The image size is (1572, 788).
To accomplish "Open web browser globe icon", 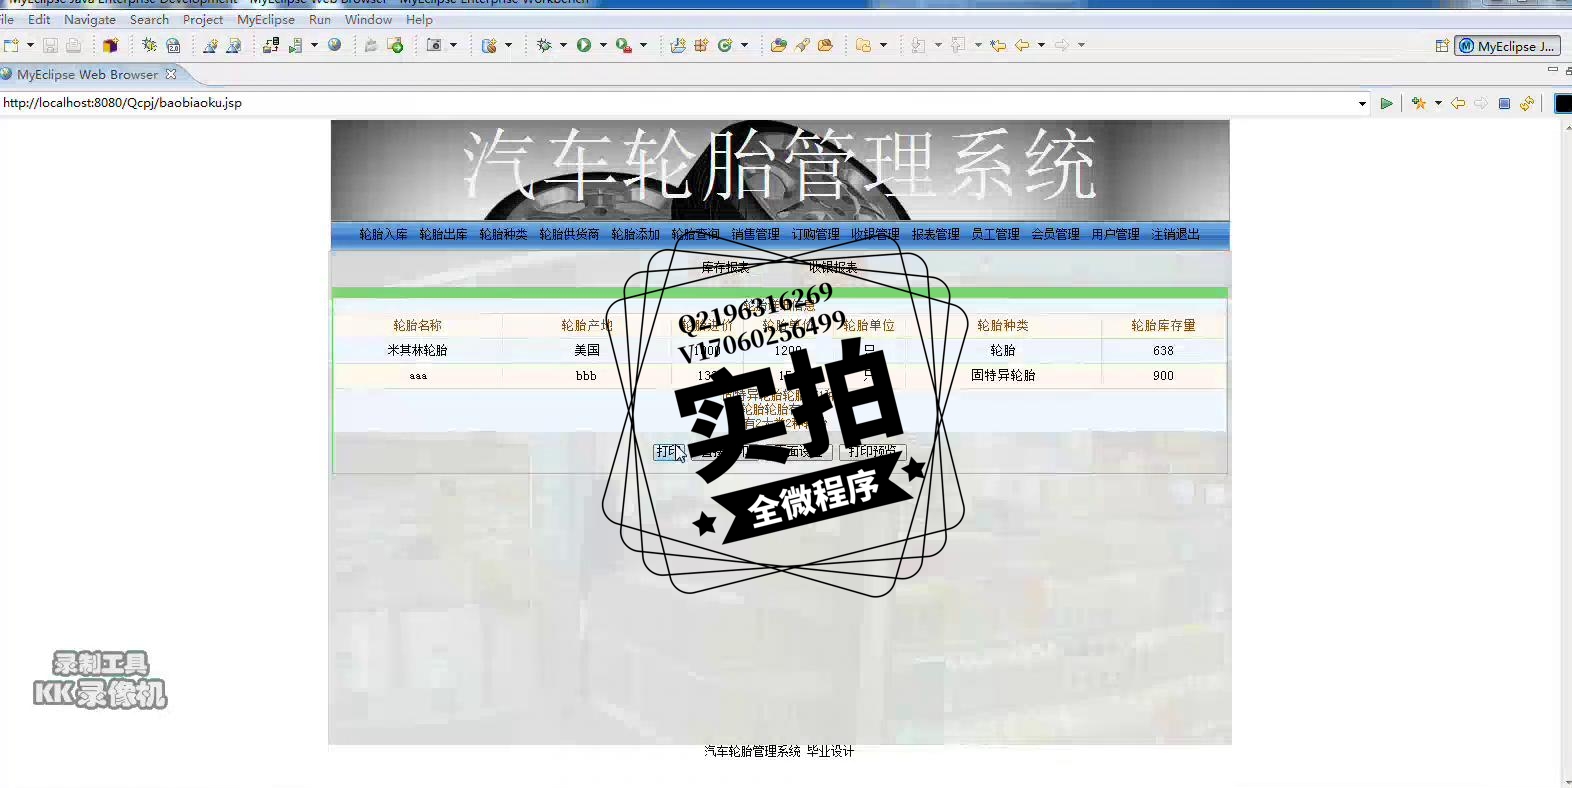I will click(335, 45).
